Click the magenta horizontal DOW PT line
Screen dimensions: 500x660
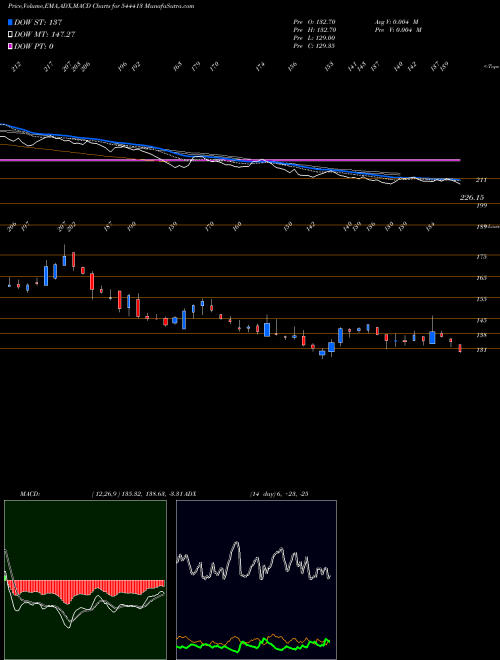[x=230, y=160]
